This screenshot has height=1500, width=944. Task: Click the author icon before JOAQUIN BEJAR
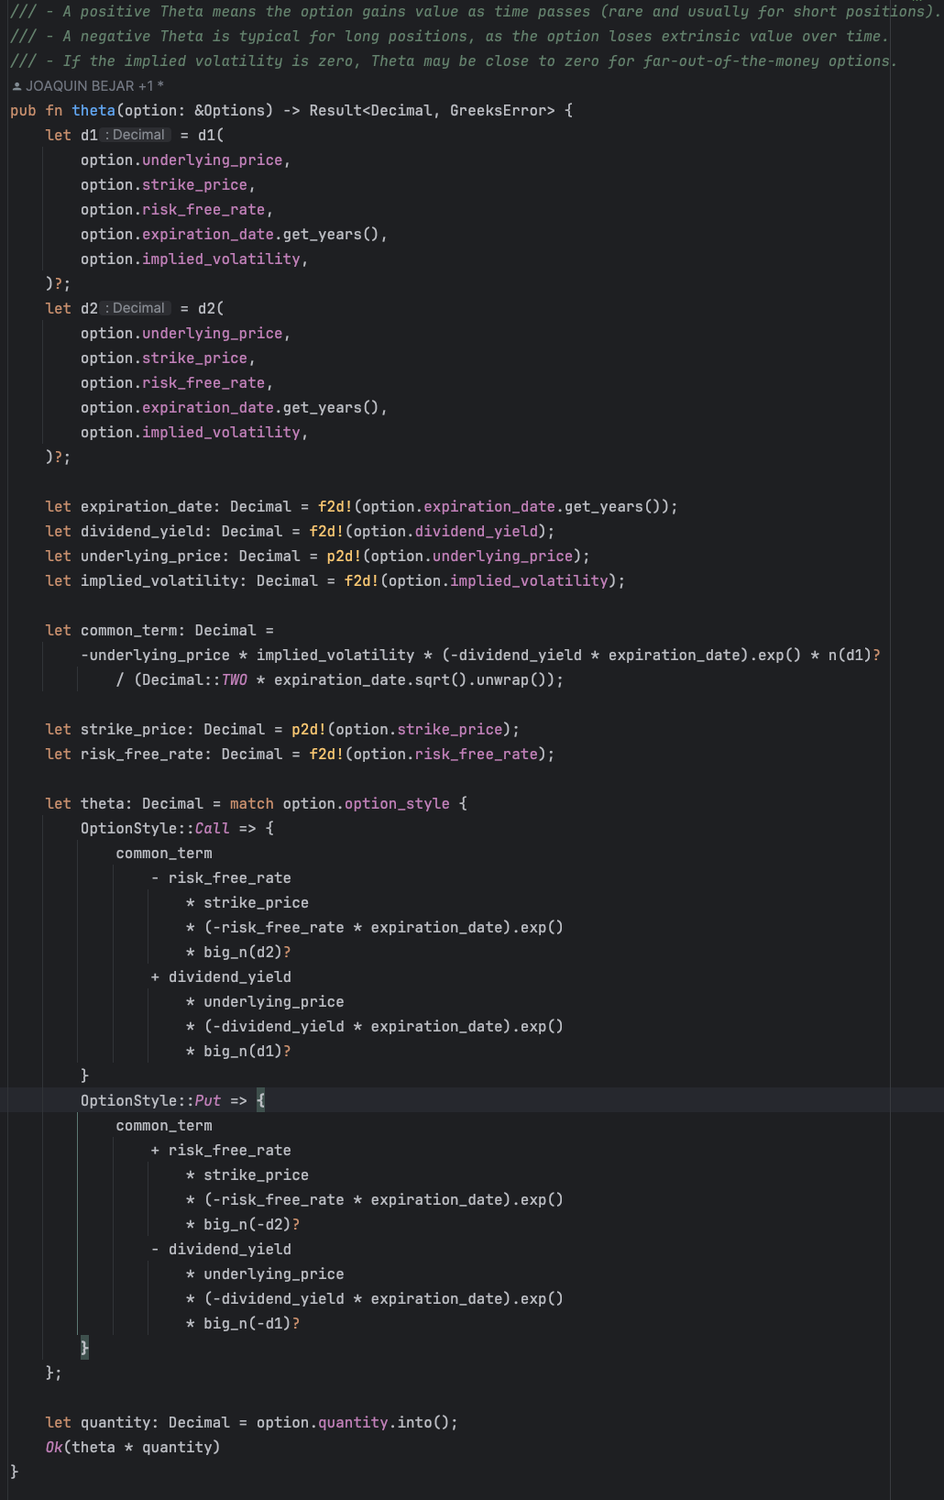[15, 85]
